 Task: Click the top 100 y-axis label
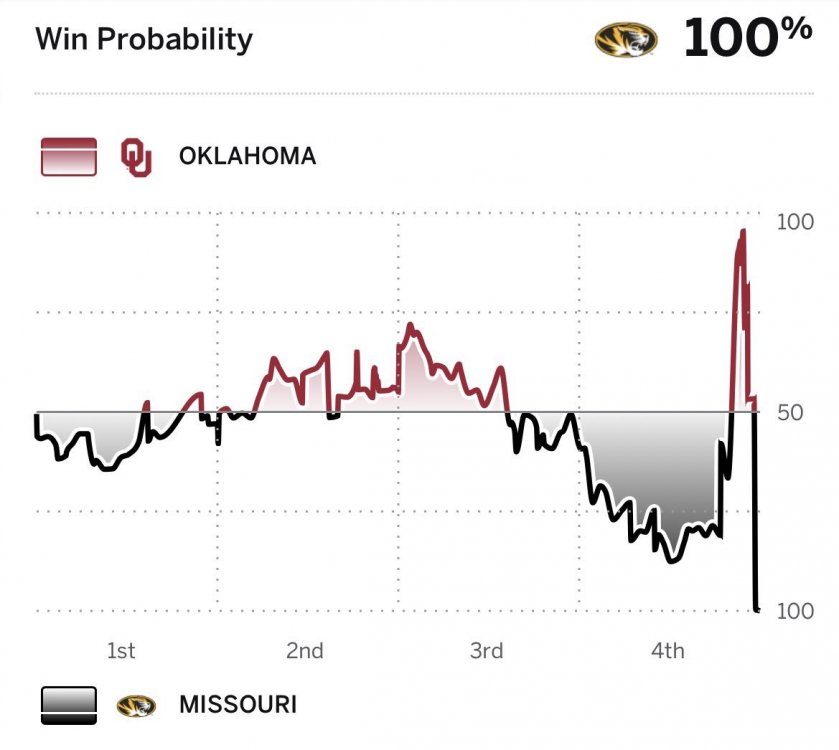click(x=795, y=222)
